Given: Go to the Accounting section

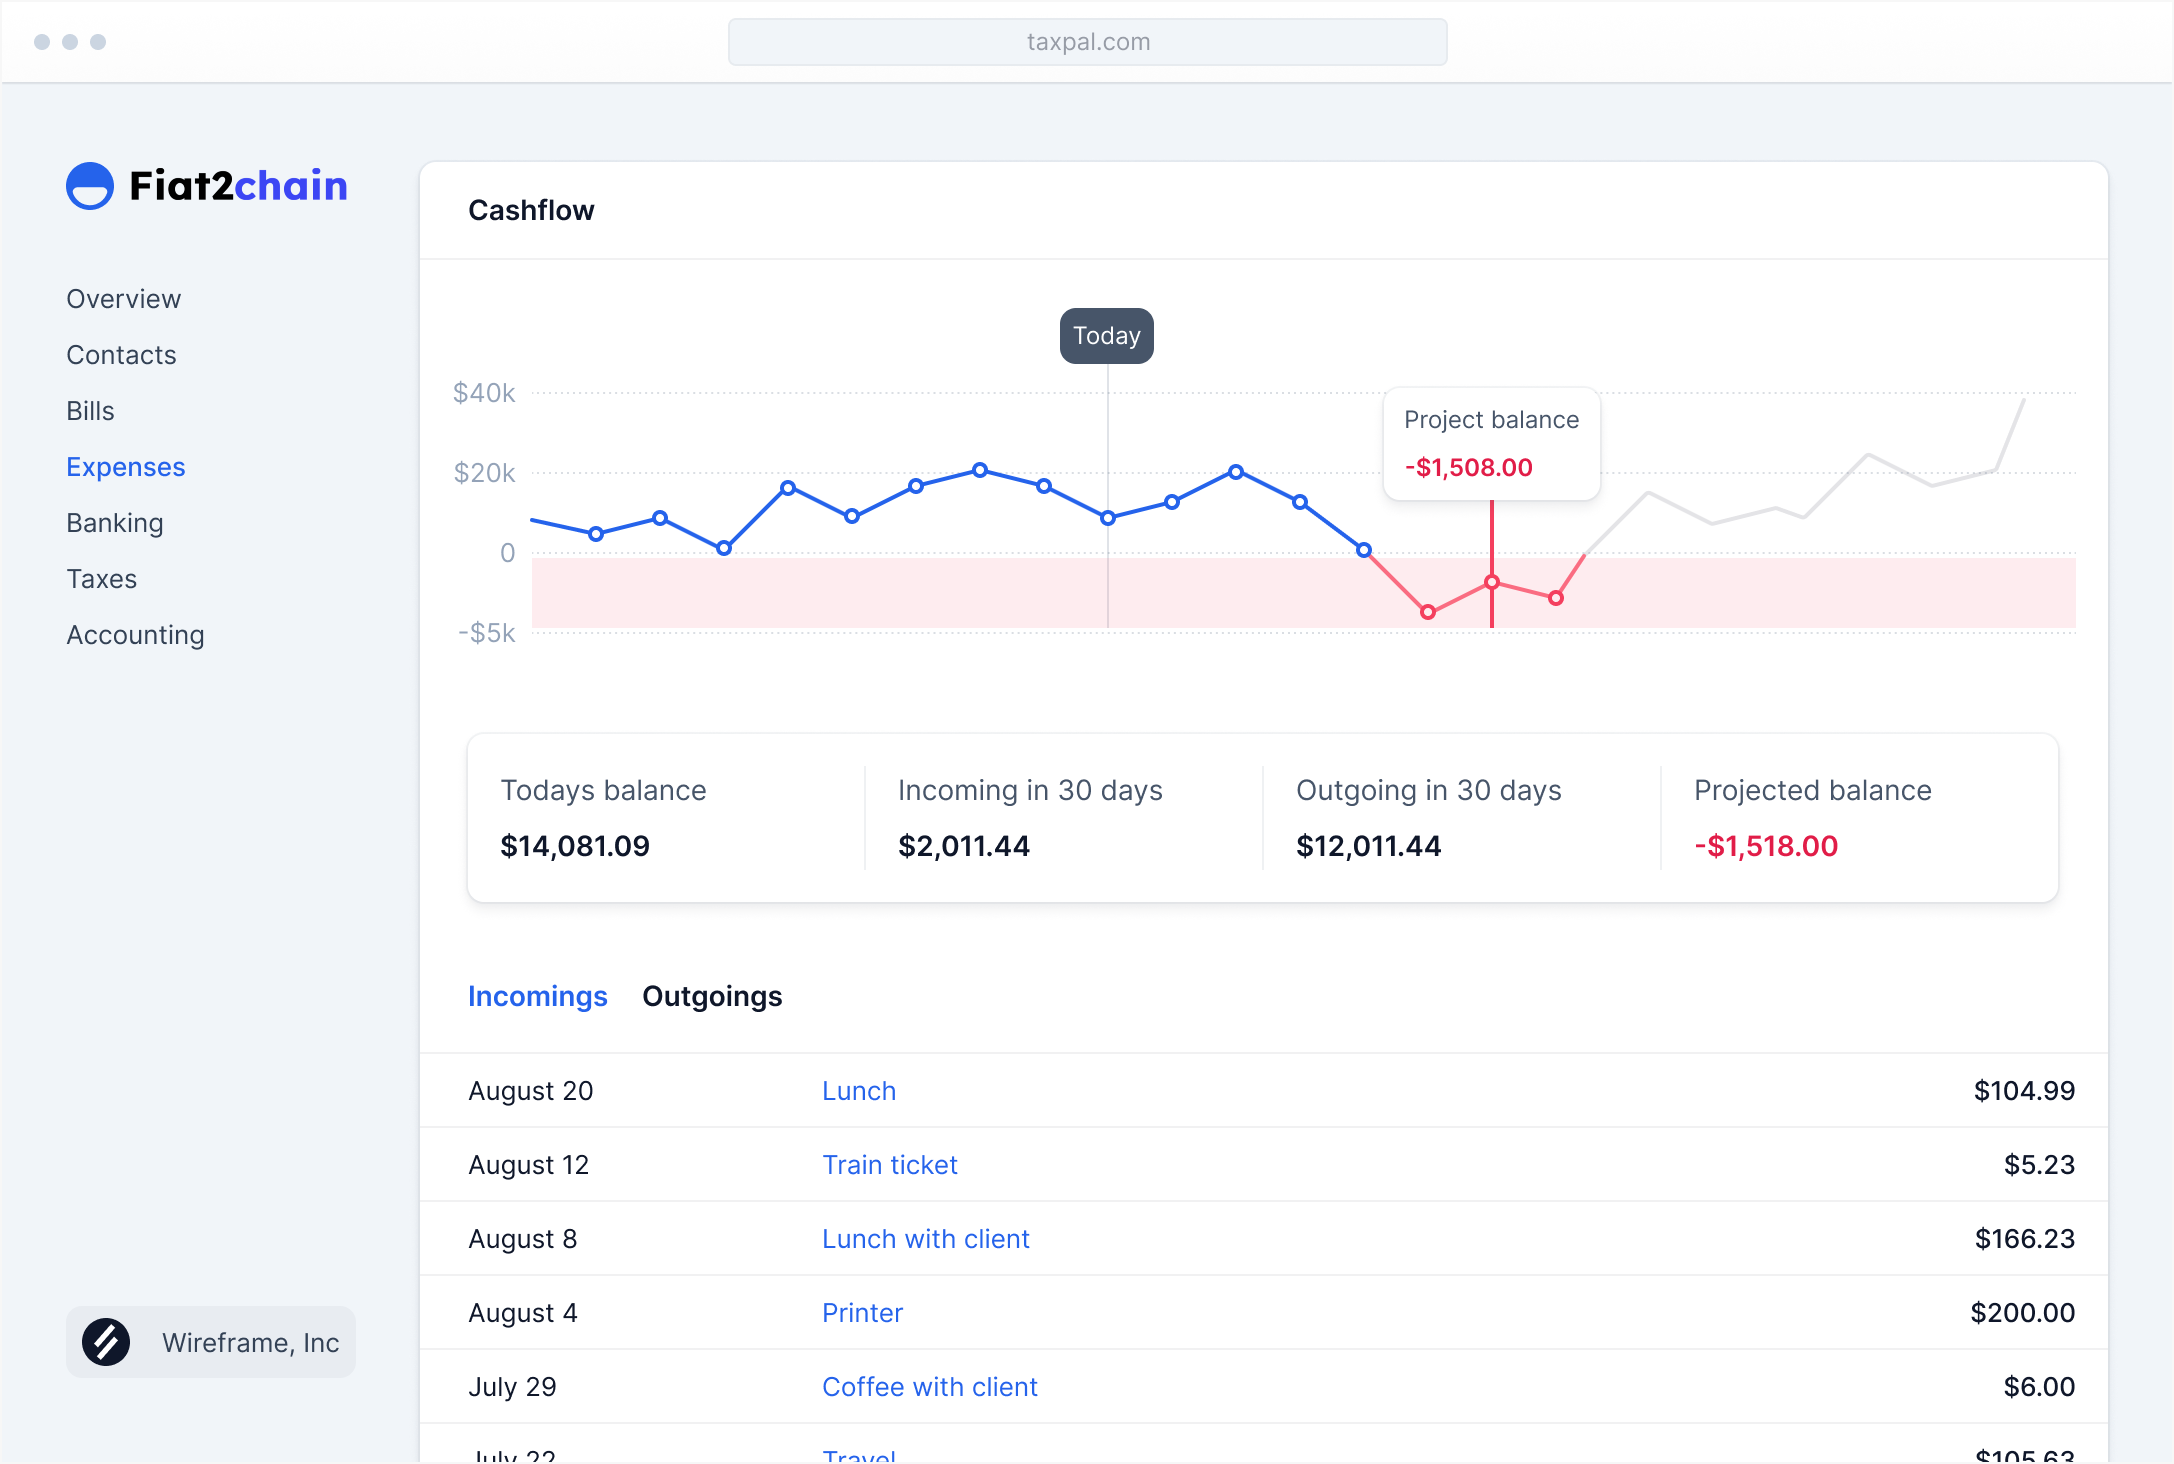Looking at the screenshot, I should point(135,635).
